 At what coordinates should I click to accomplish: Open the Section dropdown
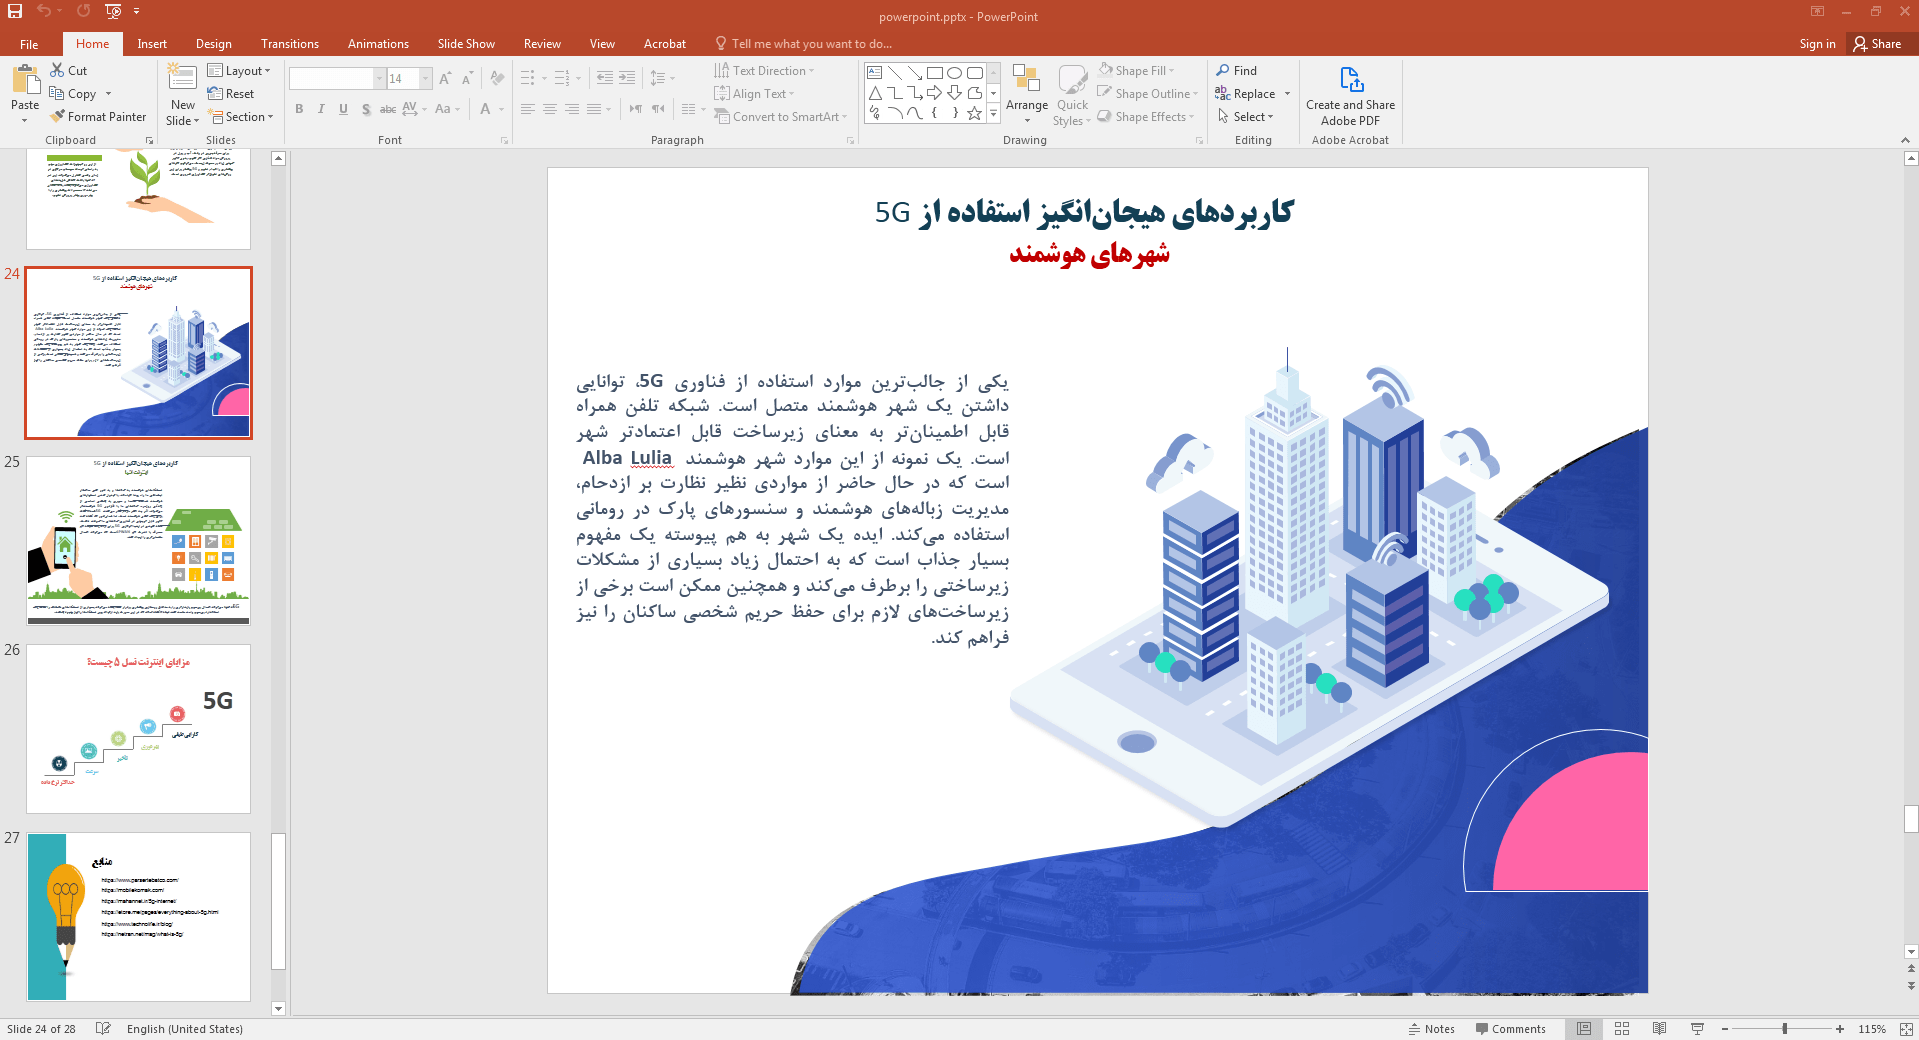[x=241, y=116]
